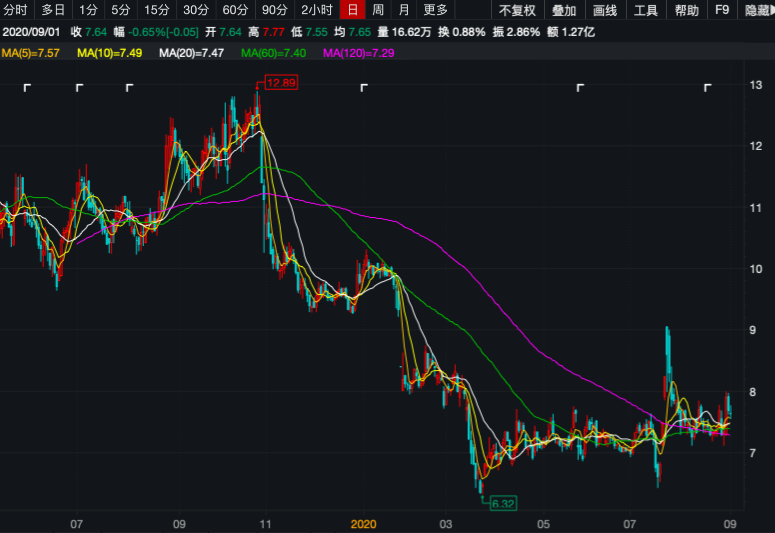Switch to the 月 monthly chart period

(404, 11)
